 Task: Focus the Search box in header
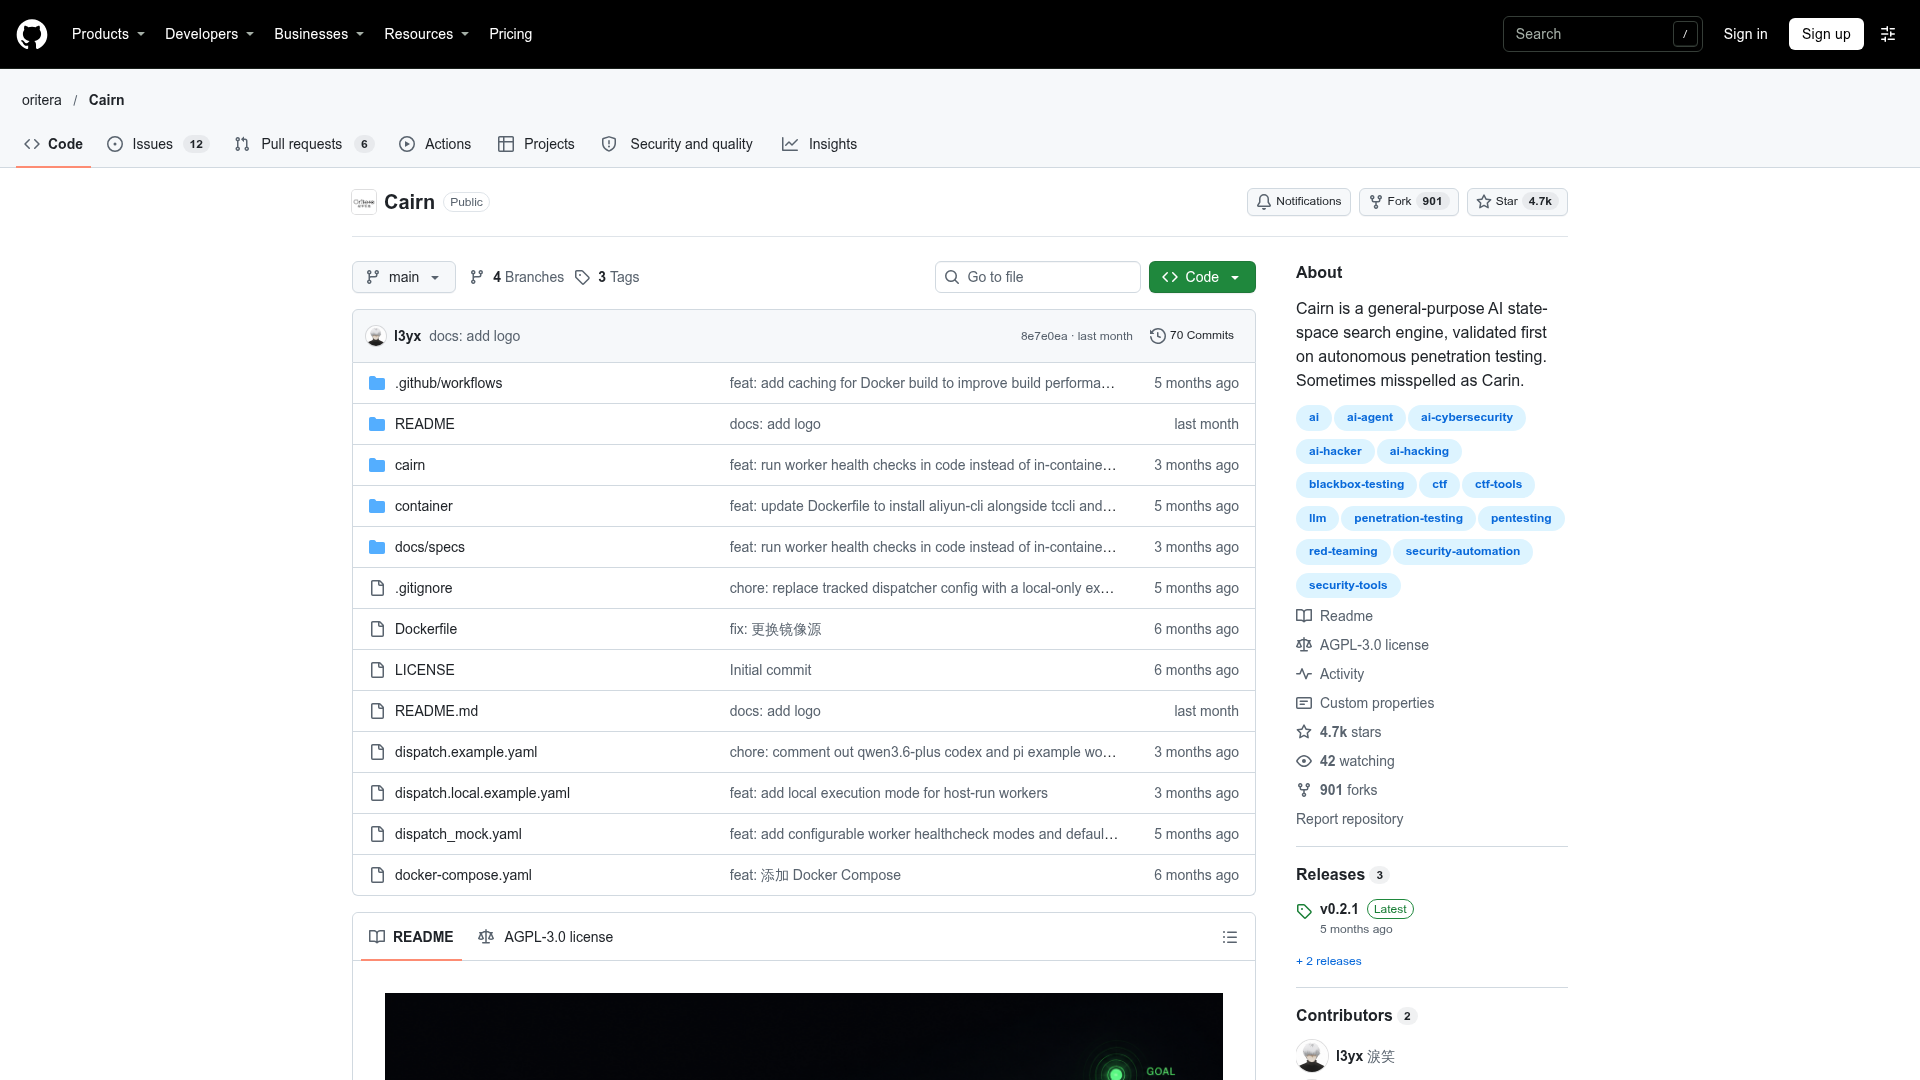point(1602,34)
